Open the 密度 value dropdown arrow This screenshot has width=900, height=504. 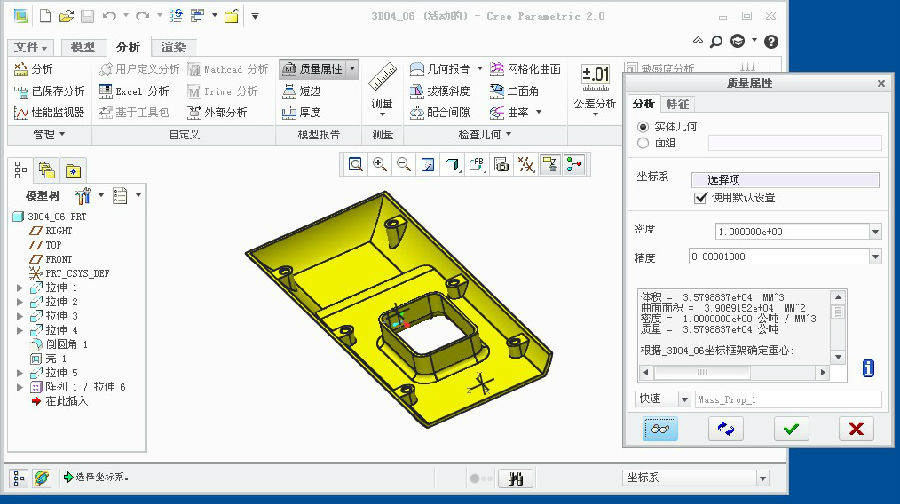[875, 232]
